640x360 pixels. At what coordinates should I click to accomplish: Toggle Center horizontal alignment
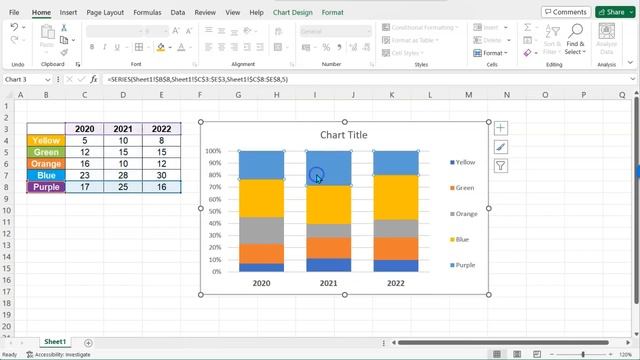tap(221, 47)
